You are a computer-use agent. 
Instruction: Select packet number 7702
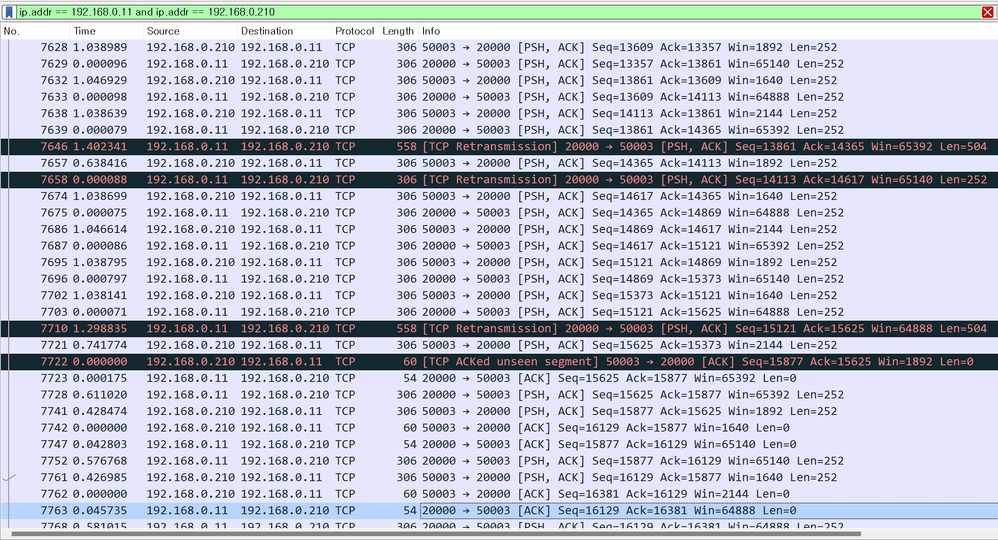(x=499, y=295)
